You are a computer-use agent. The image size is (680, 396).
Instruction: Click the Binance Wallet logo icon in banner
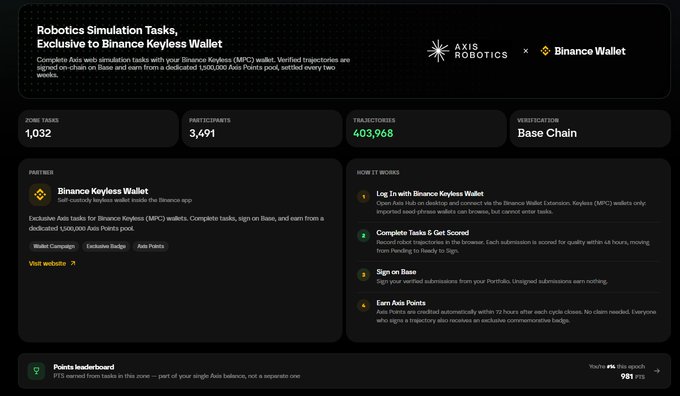point(545,51)
